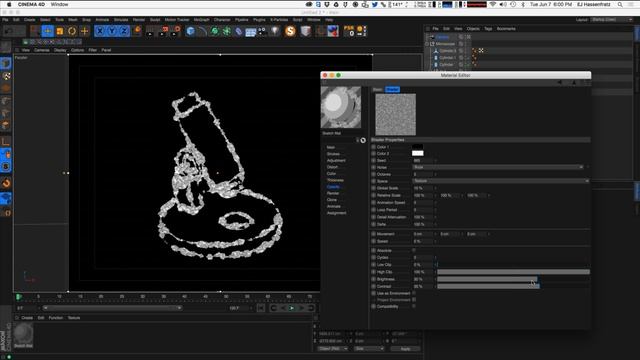The height and width of the screenshot is (360, 640).
Task: Open the Display menu in viewport
Action: [60, 50]
